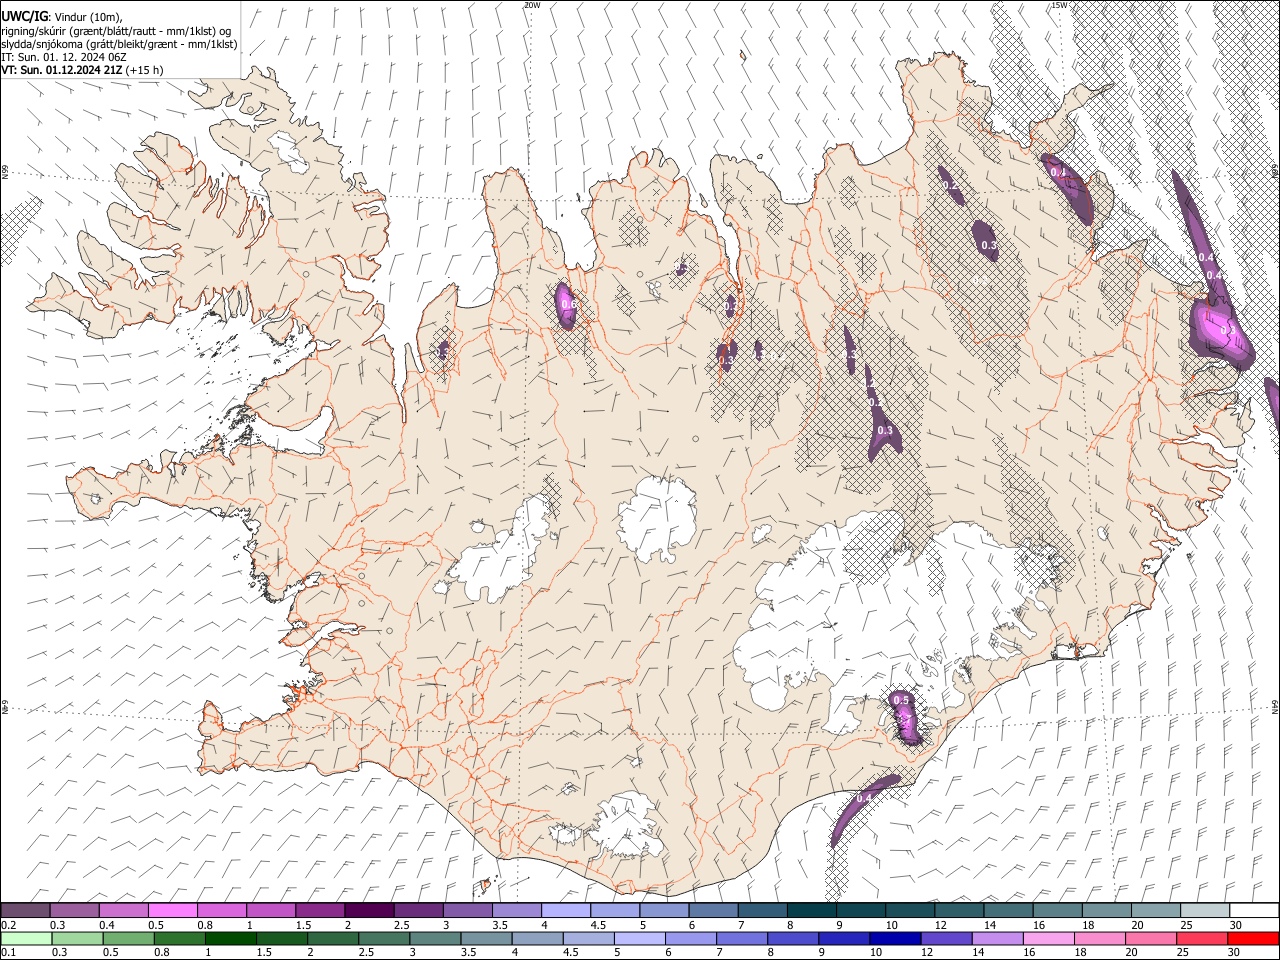Select the light lavender 4 swatch in the snow legend
The image size is (1280, 960).
click(x=566, y=910)
